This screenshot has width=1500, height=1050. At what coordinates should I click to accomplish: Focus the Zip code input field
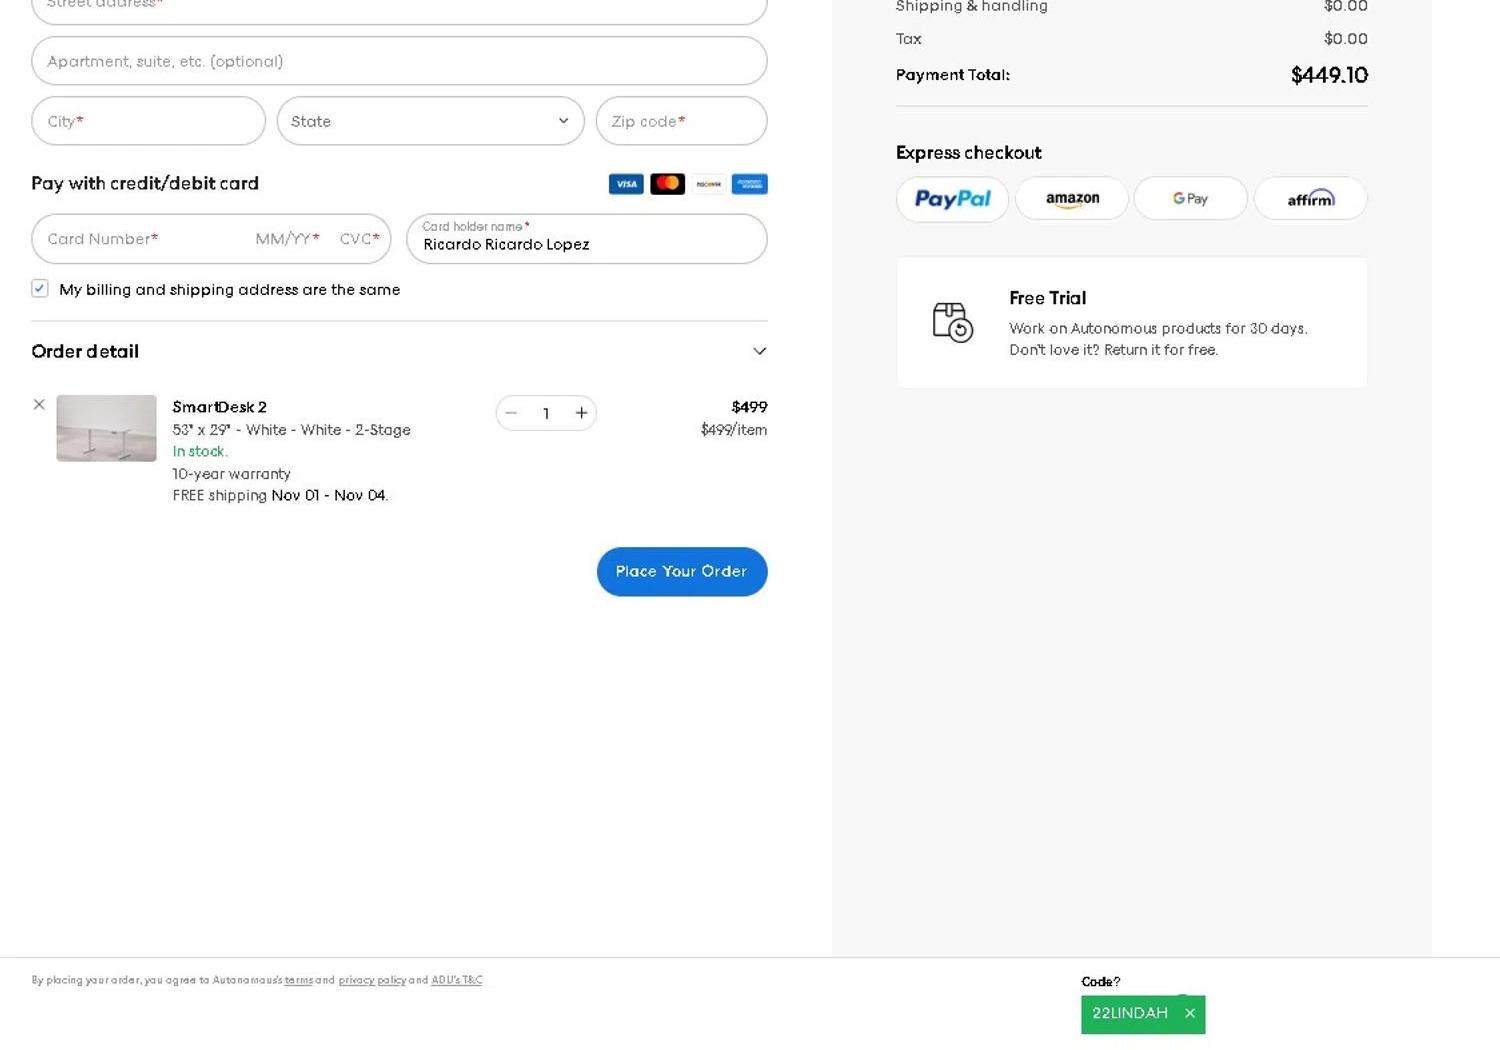pos(682,121)
